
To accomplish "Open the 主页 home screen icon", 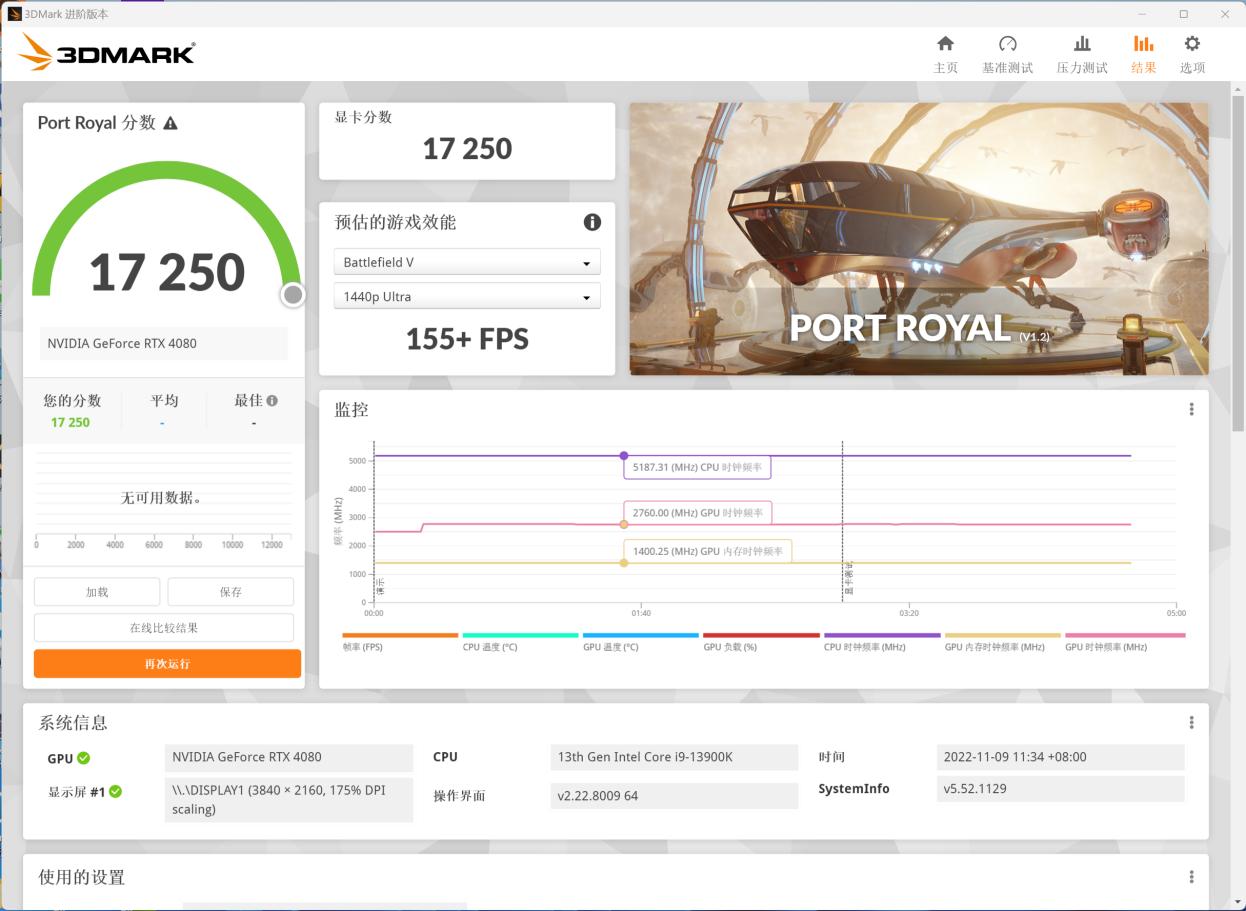I will point(944,55).
